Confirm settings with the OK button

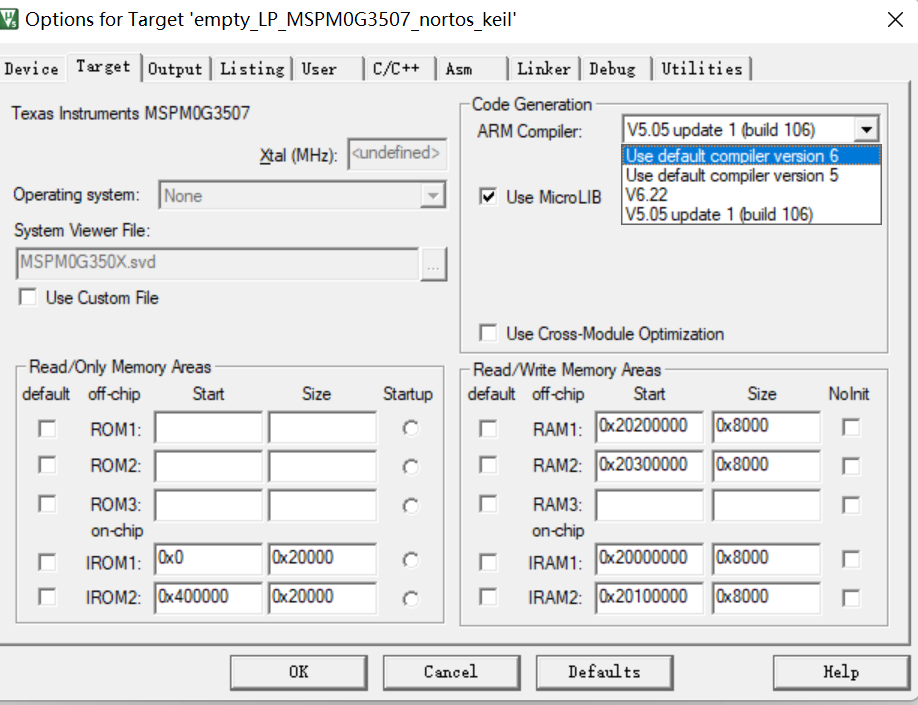coord(299,672)
